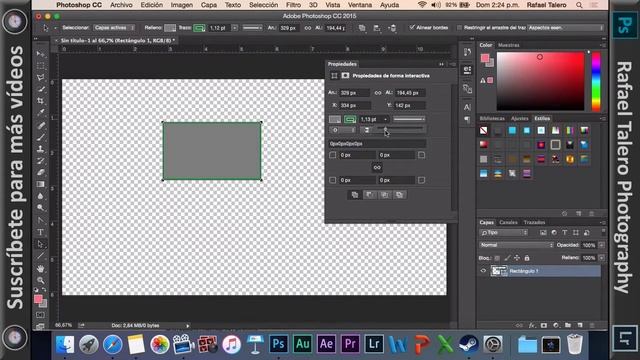
Task: Toggle lock position icon in Layers
Action: (x=517, y=258)
